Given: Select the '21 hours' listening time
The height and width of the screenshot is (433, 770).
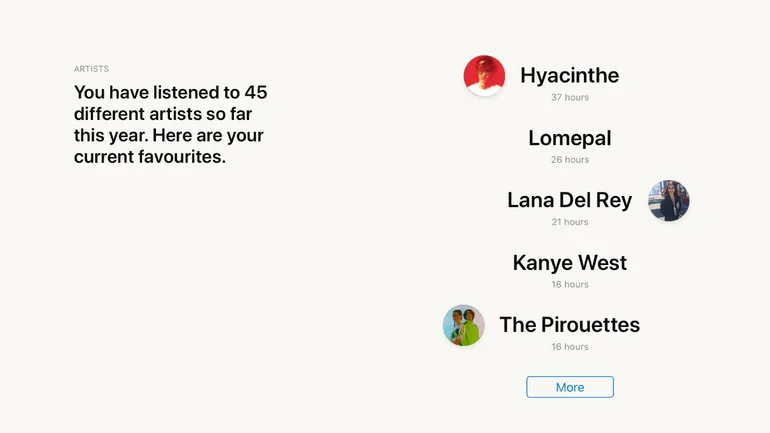Looking at the screenshot, I should point(570,222).
